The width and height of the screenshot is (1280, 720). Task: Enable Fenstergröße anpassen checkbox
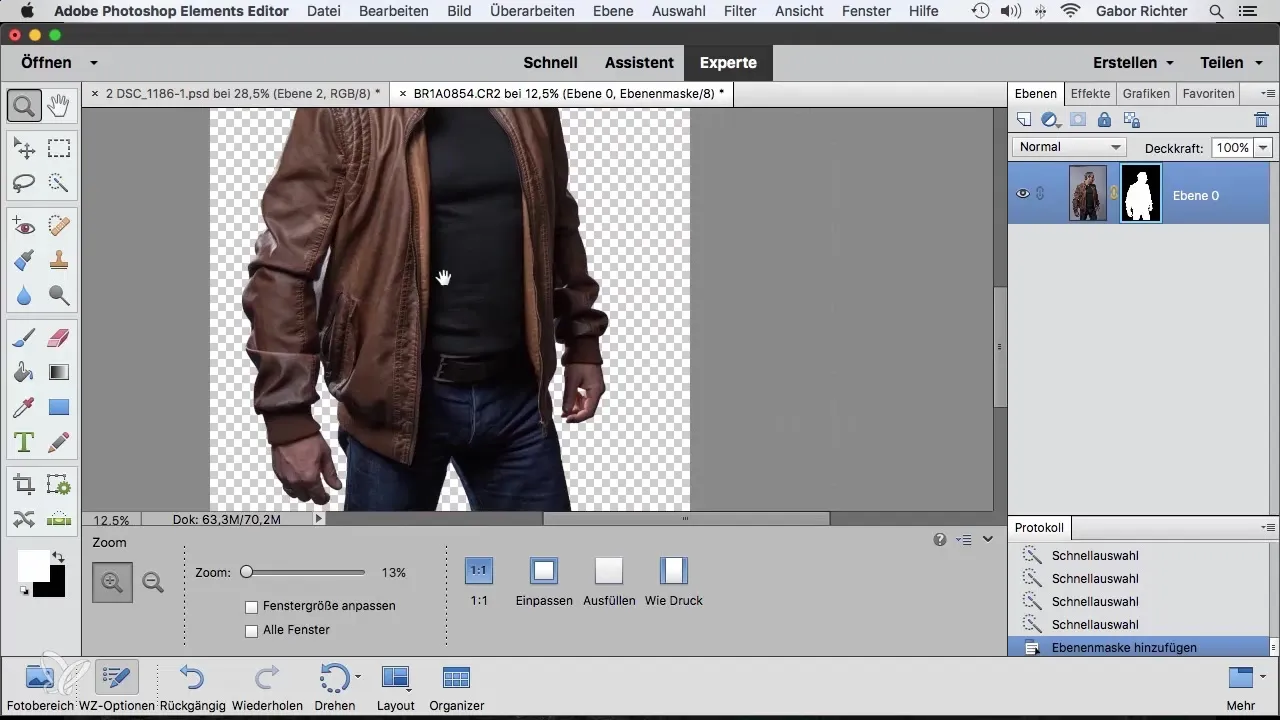click(x=252, y=606)
